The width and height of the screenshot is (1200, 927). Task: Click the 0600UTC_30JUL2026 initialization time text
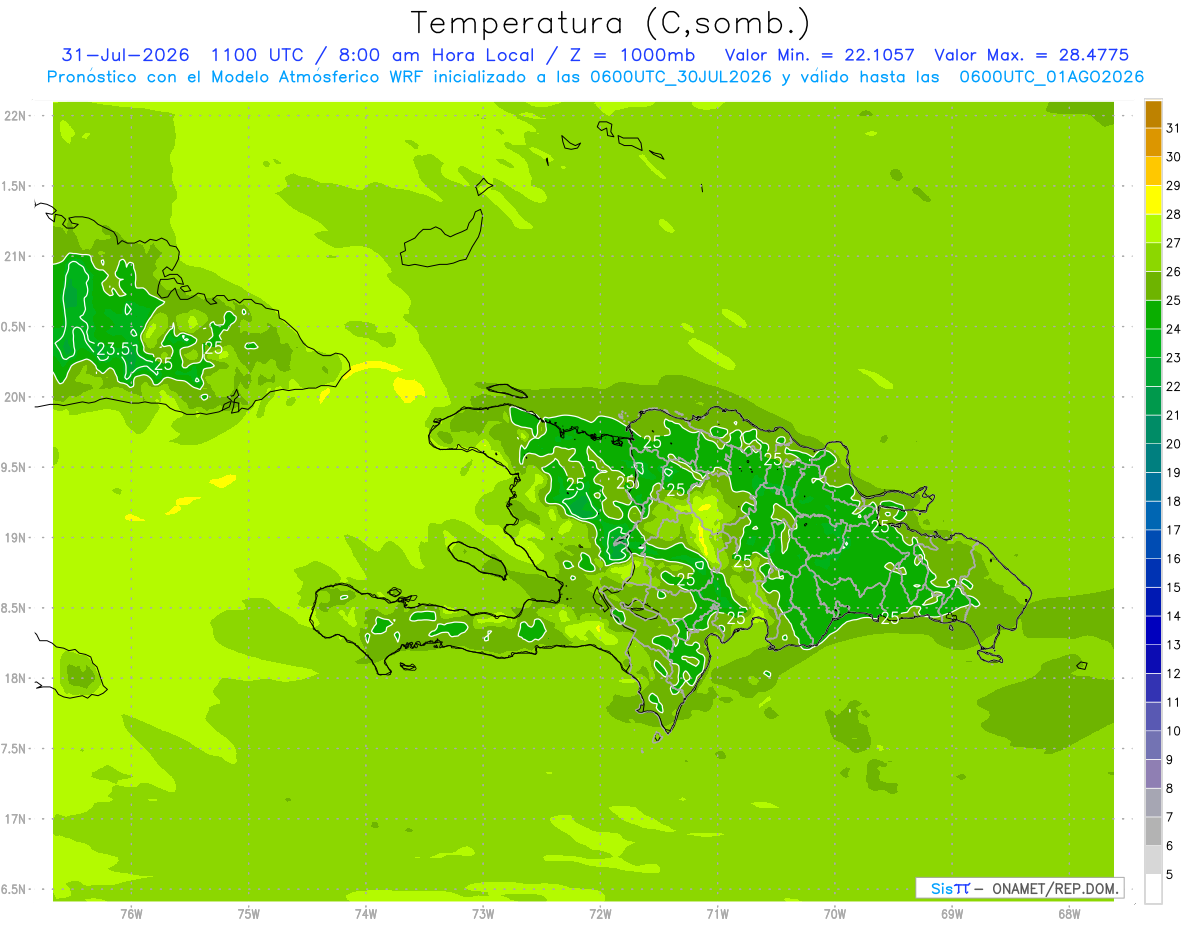click(x=681, y=77)
